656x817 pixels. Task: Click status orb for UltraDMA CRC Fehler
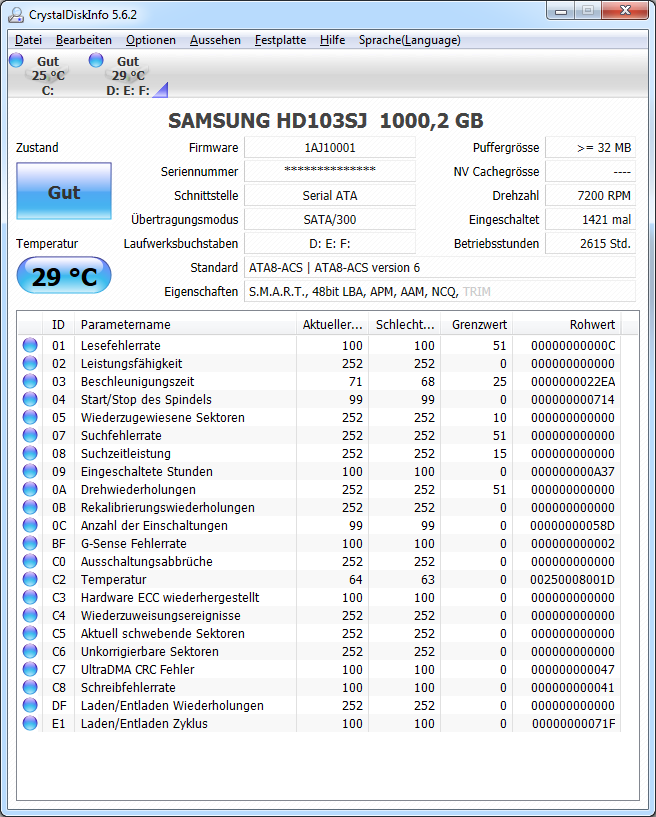pos(30,669)
